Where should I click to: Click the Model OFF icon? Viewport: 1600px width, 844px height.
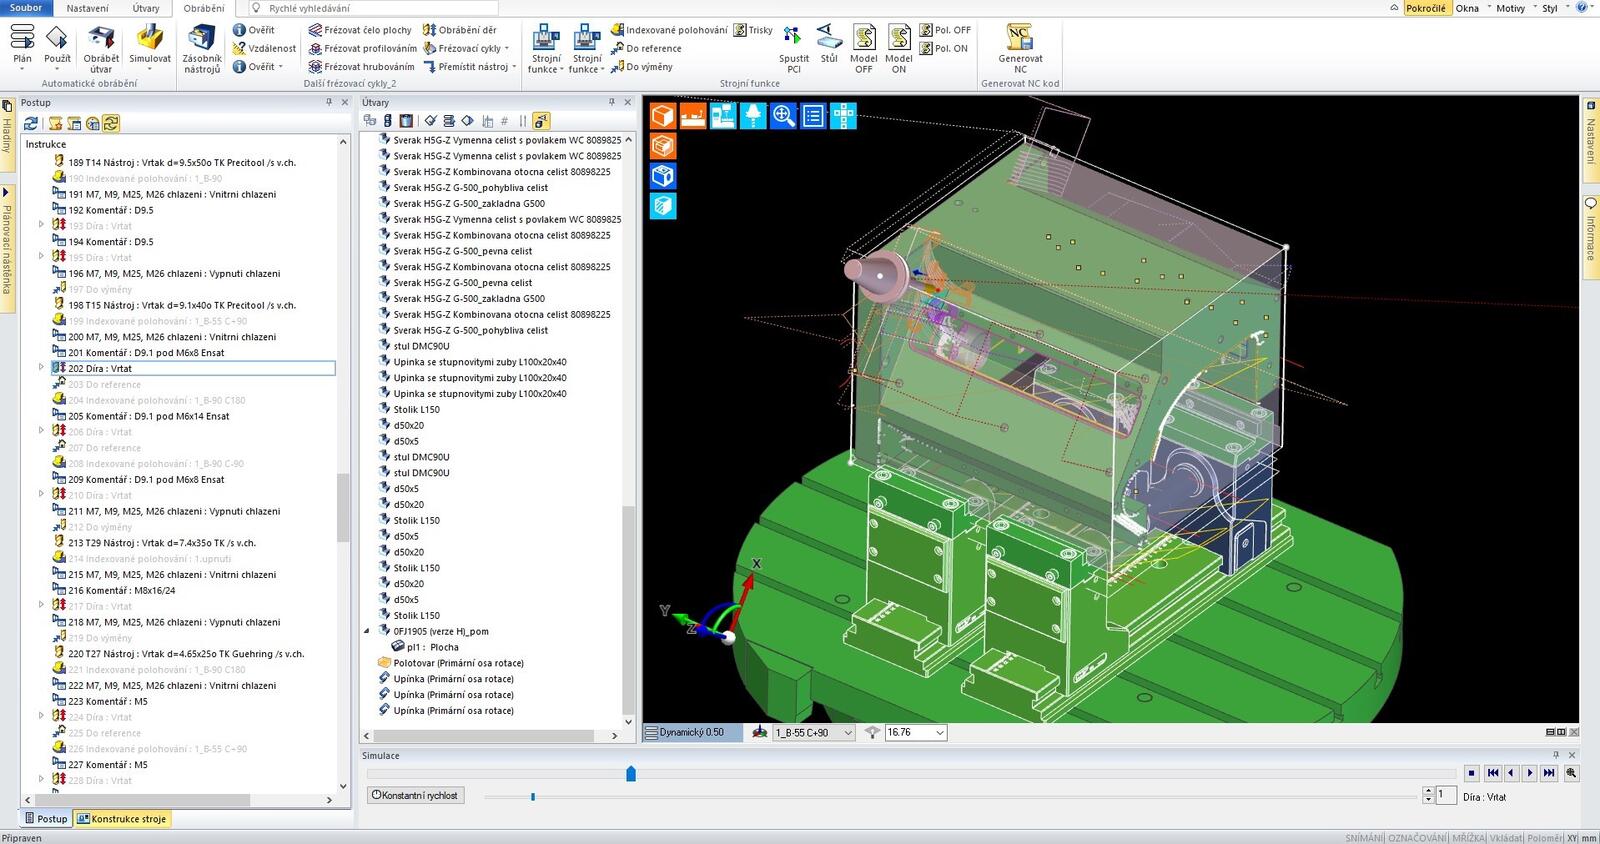click(864, 50)
